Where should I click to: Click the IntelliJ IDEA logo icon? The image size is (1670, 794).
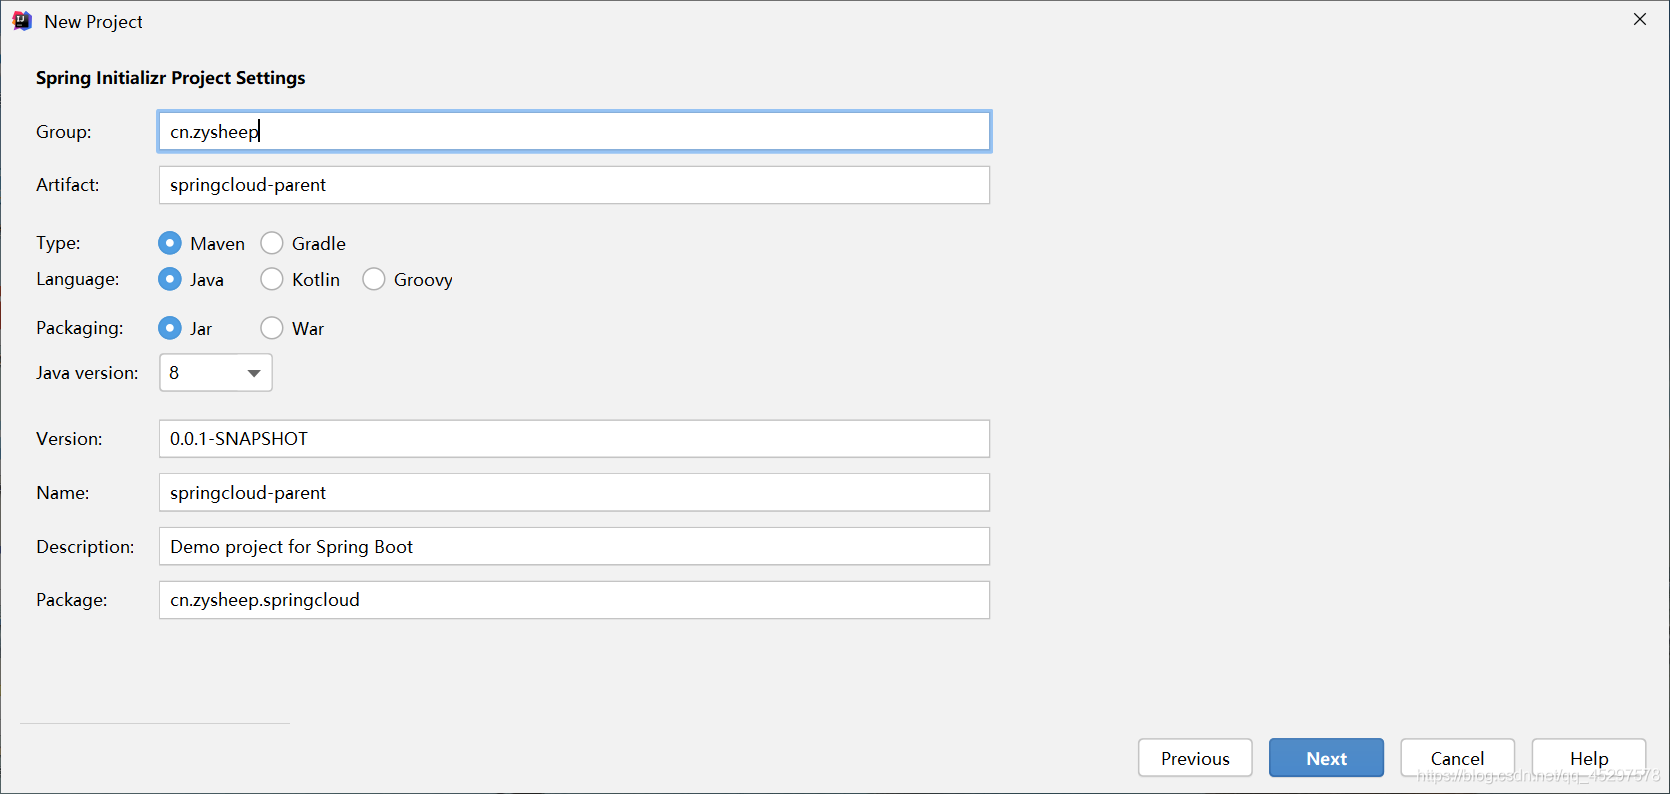[x=22, y=21]
